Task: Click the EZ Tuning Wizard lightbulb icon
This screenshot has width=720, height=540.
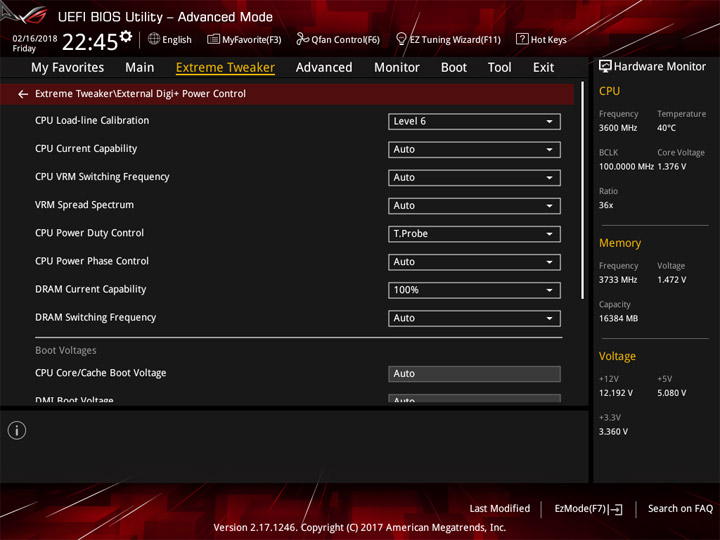Action: click(401, 39)
